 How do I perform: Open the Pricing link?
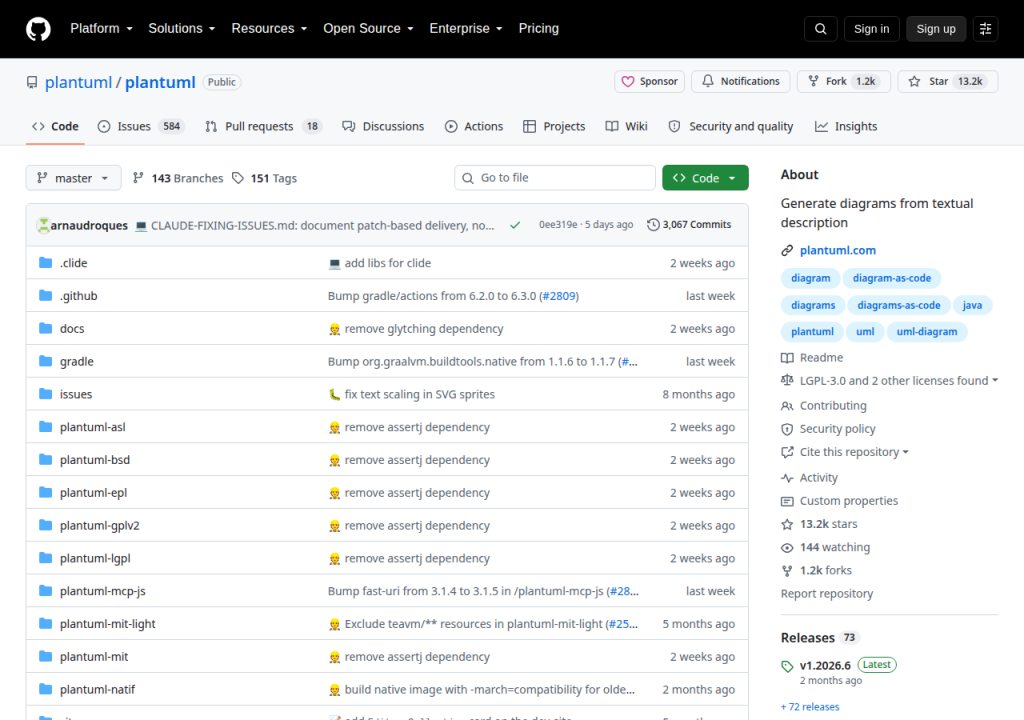[x=538, y=29]
